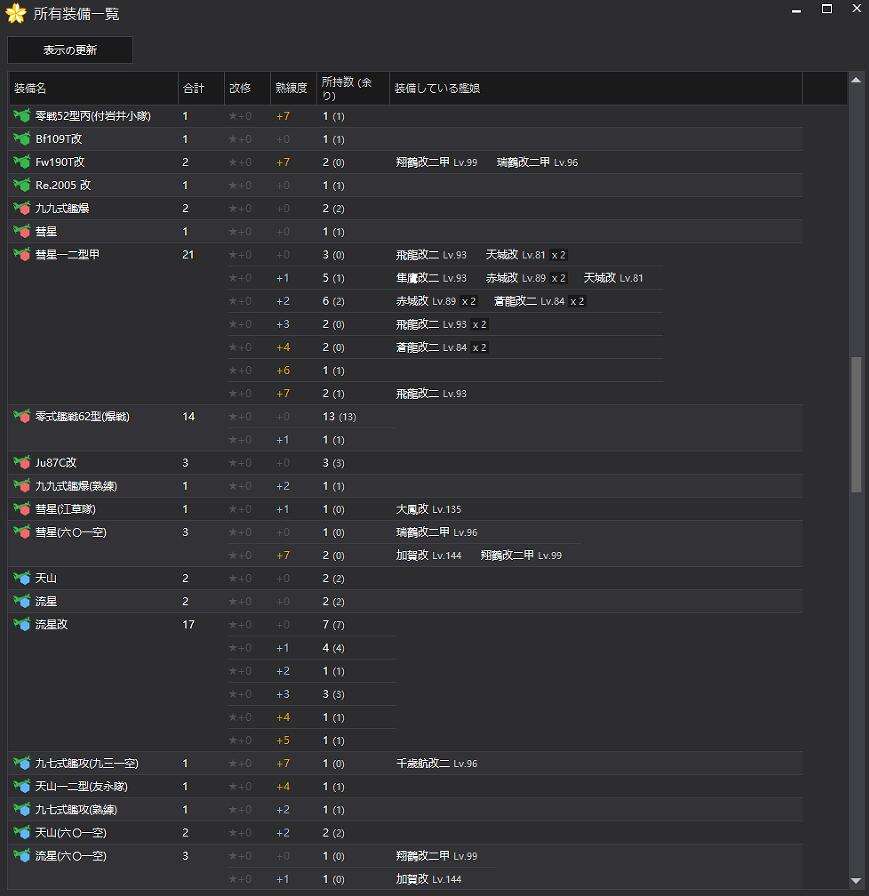869x896 pixels.
Task: Click the 表示の更新 refresh button
Action: point(70,50)
